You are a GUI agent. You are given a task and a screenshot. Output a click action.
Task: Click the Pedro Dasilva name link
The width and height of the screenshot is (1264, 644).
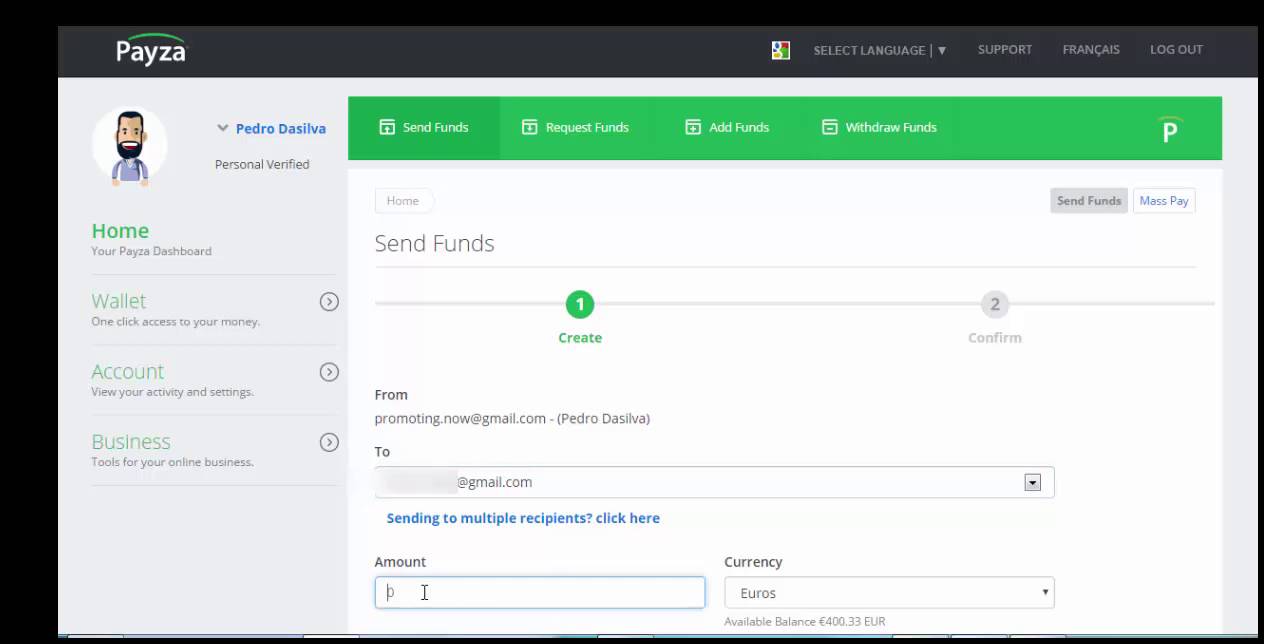coord(281,128)
